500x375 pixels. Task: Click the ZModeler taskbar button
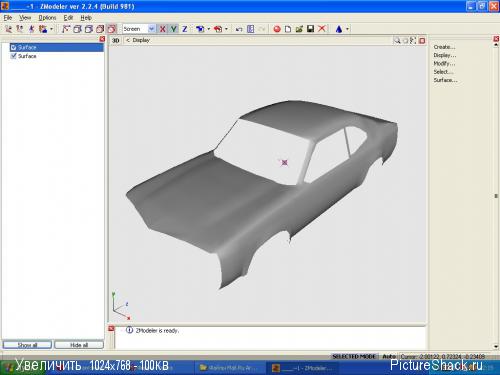(302, 368)
